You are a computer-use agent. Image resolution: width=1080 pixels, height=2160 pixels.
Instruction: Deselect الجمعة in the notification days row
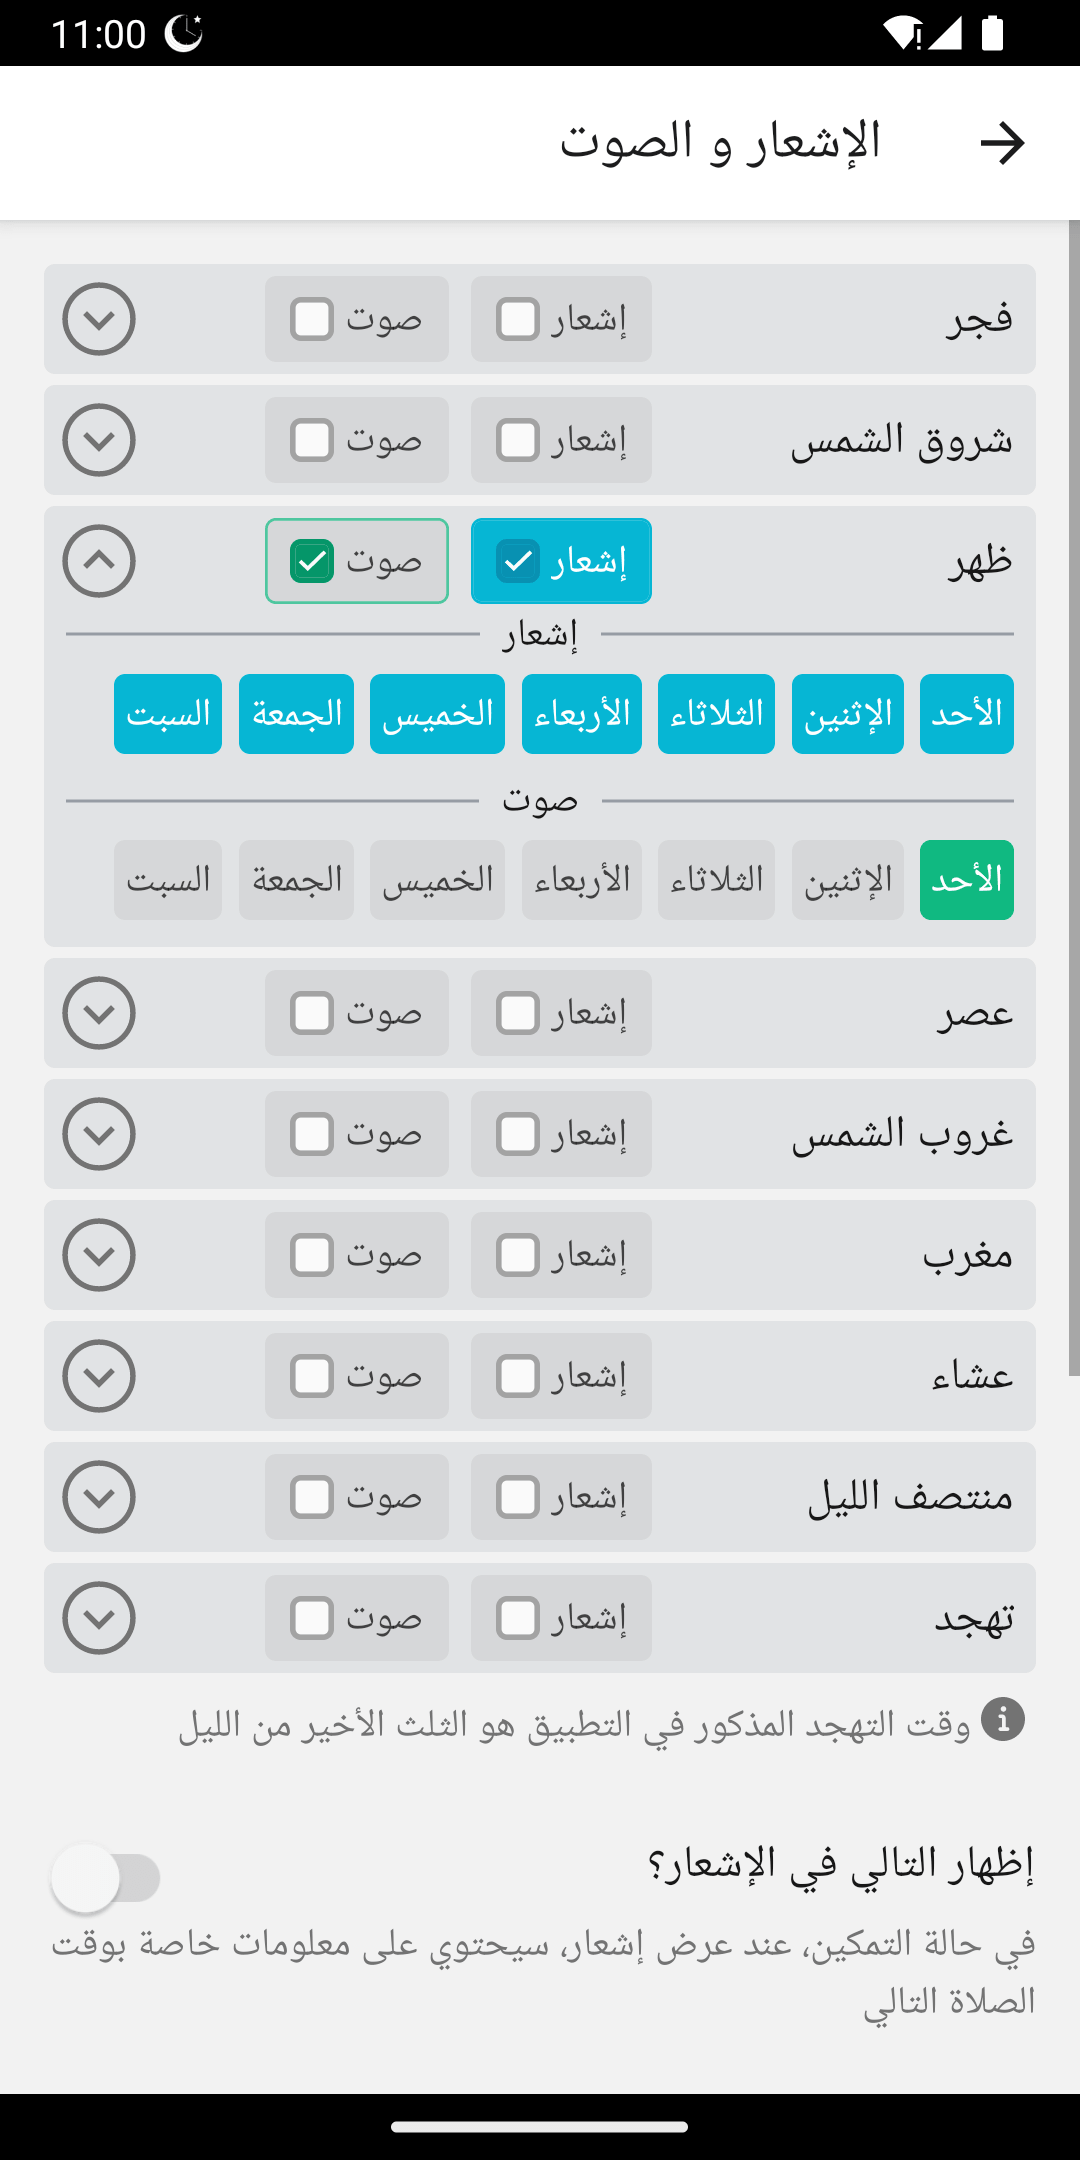coord(296,714)
